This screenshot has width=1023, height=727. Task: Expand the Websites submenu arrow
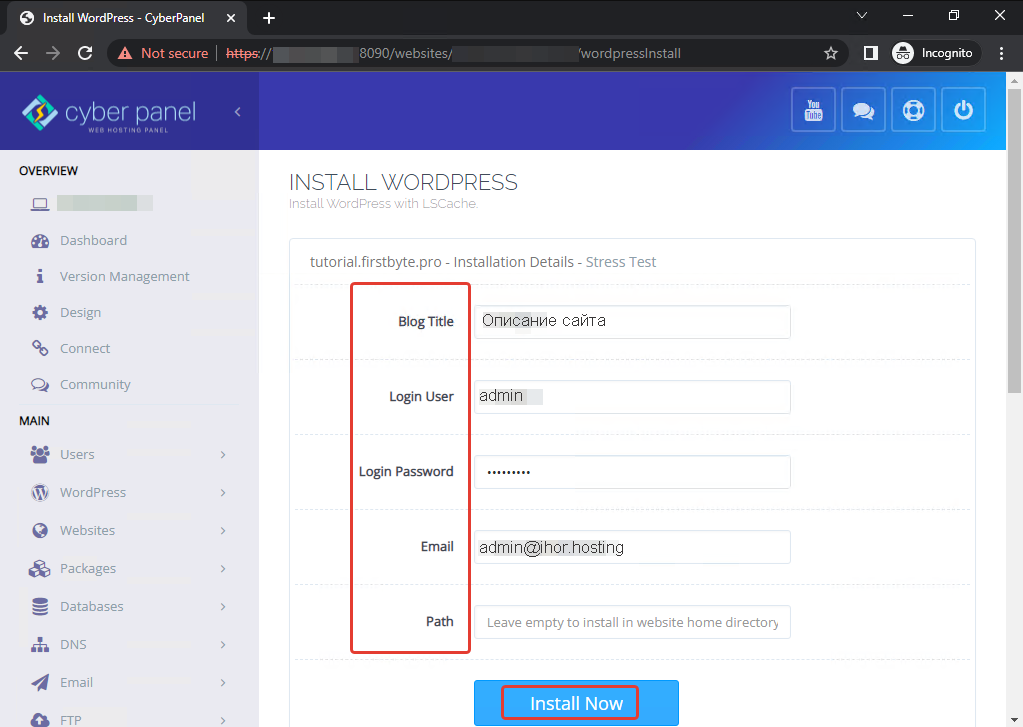pyautogui.click(x=223, y=531)
